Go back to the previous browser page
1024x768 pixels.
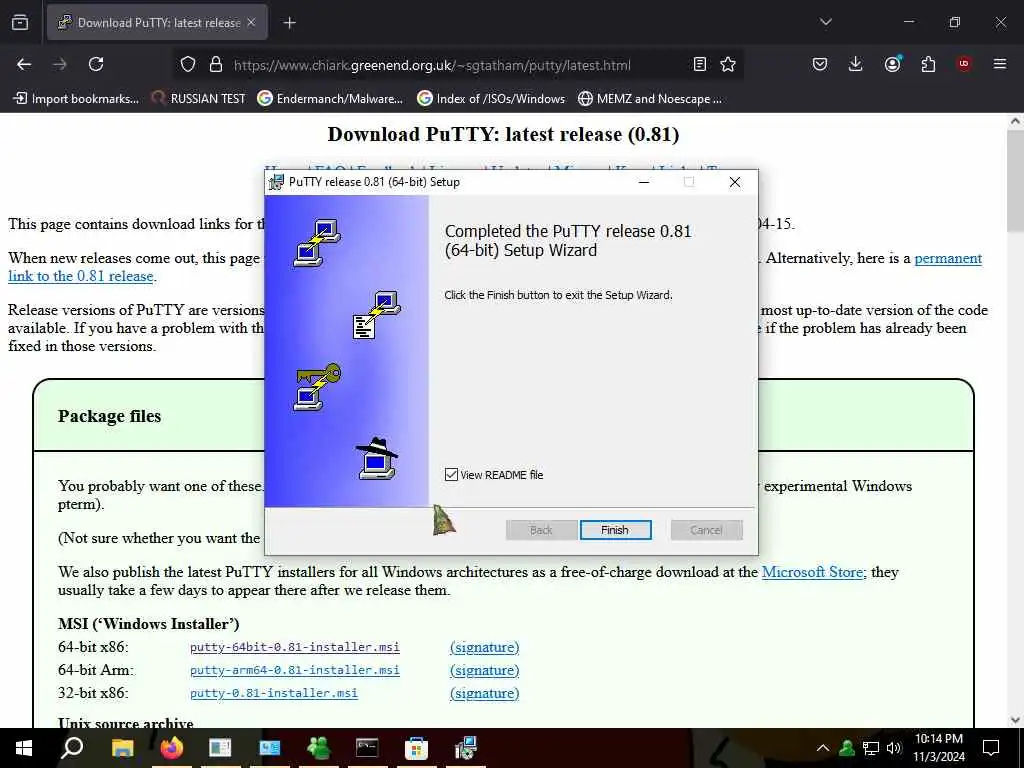(x=24, y=64)
